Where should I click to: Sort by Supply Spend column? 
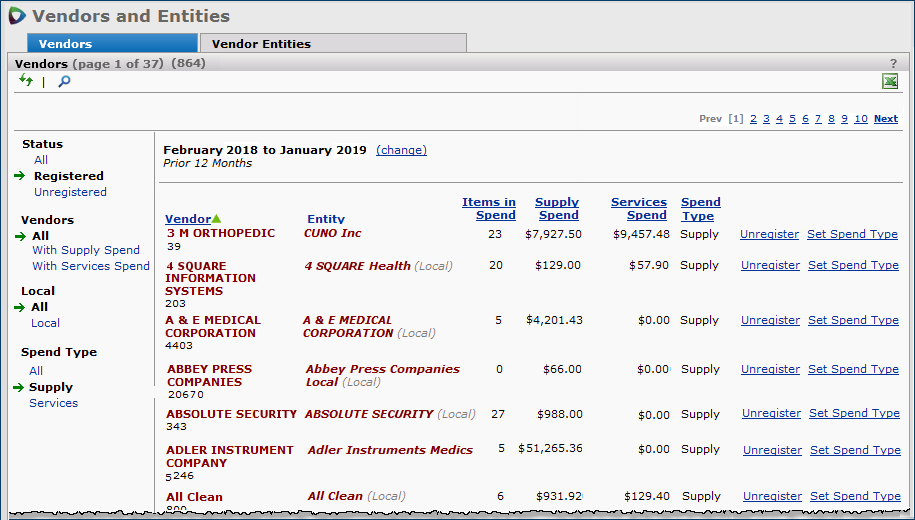click(x=557, y=208)
